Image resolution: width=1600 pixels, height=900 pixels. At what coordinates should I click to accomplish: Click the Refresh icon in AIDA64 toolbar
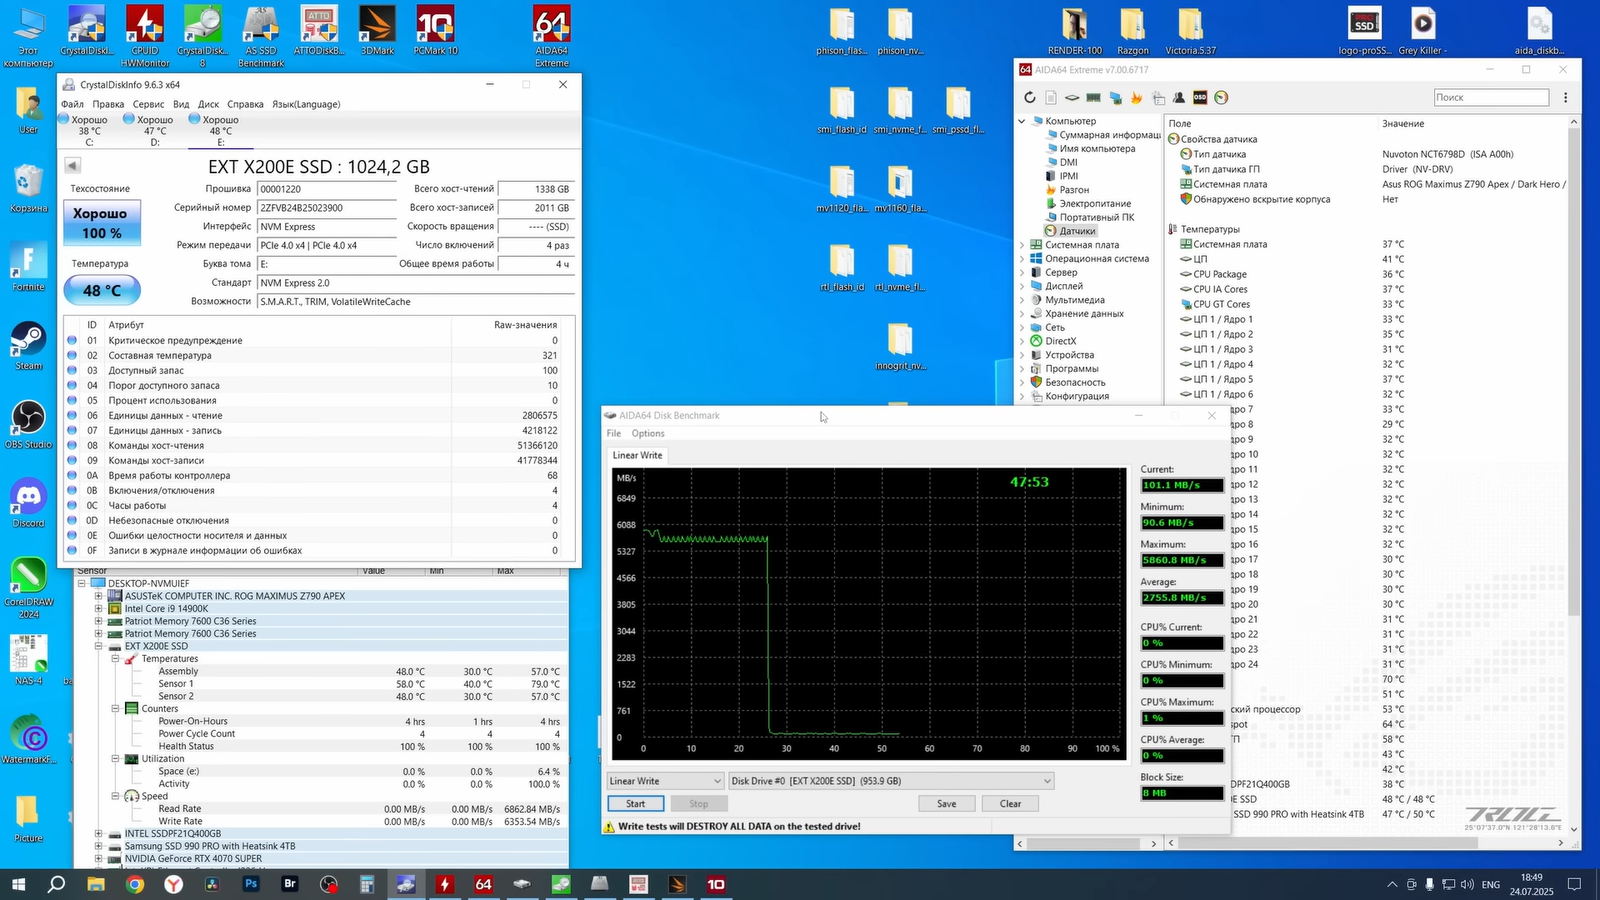pyautogui.click(x=1030, y=97)
